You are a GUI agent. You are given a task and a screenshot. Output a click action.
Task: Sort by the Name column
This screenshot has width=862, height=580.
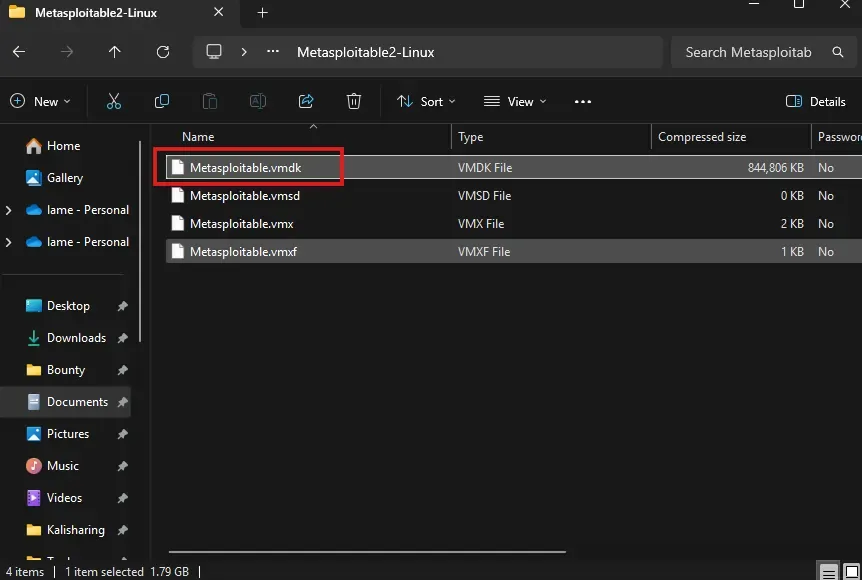pyautogui.click(x=198, y=137)
